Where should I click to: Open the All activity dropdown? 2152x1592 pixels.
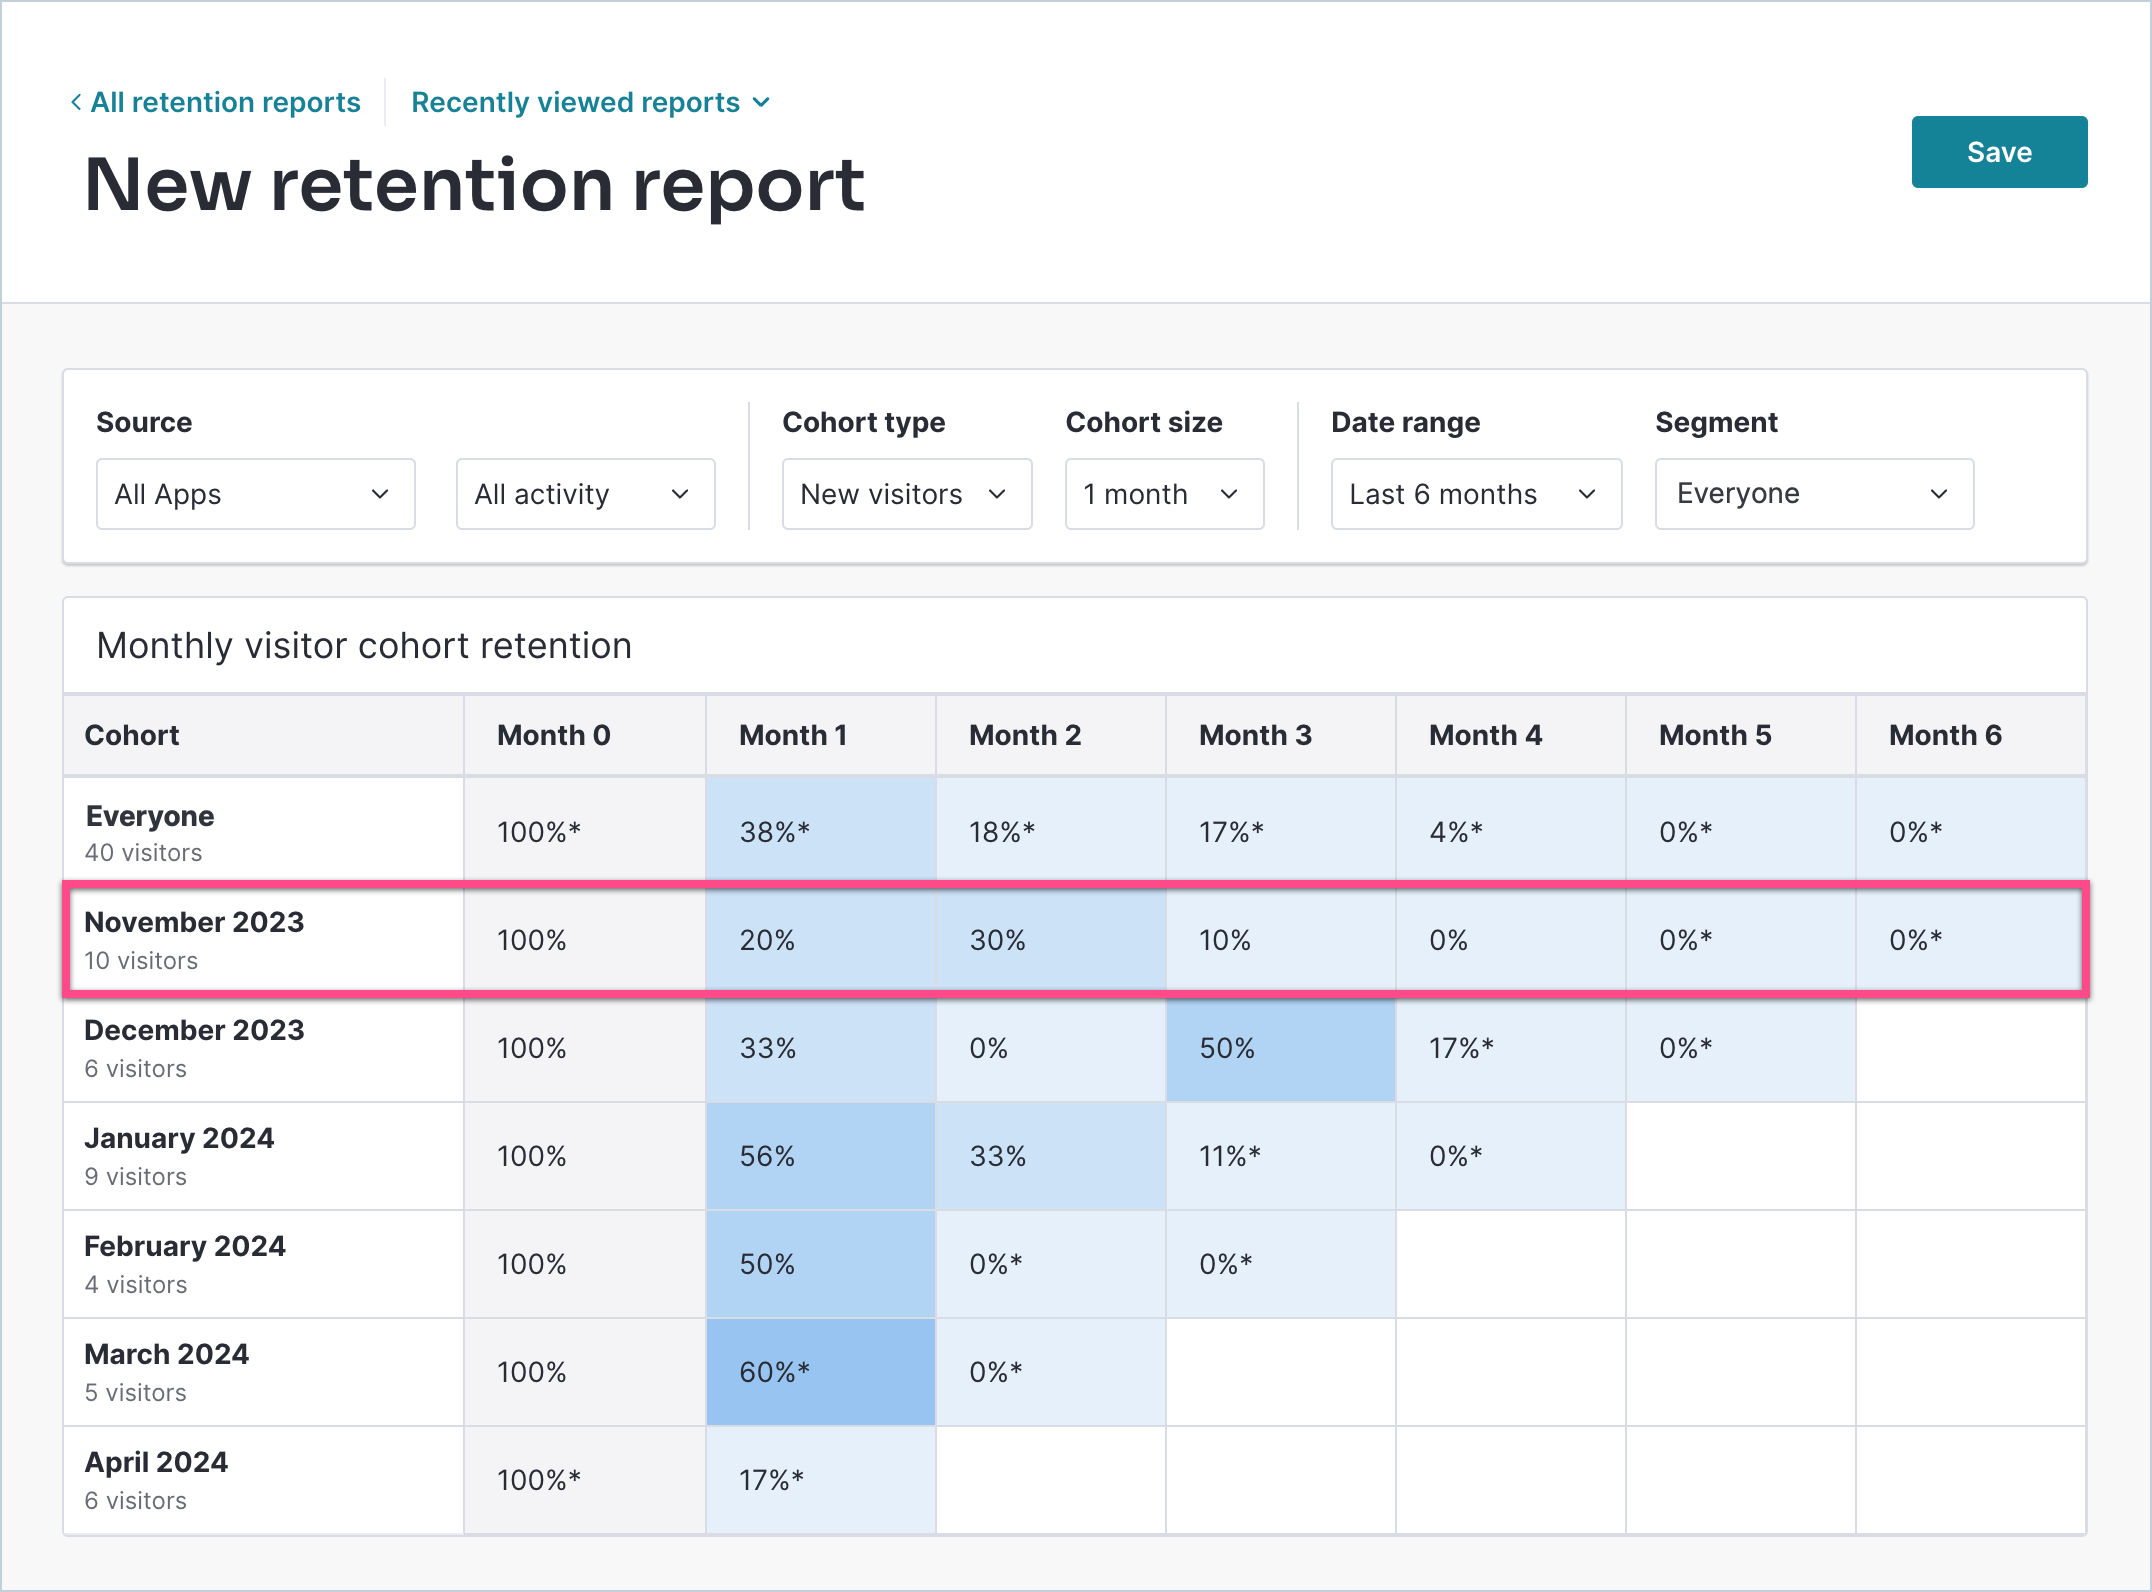coord(584,493)
